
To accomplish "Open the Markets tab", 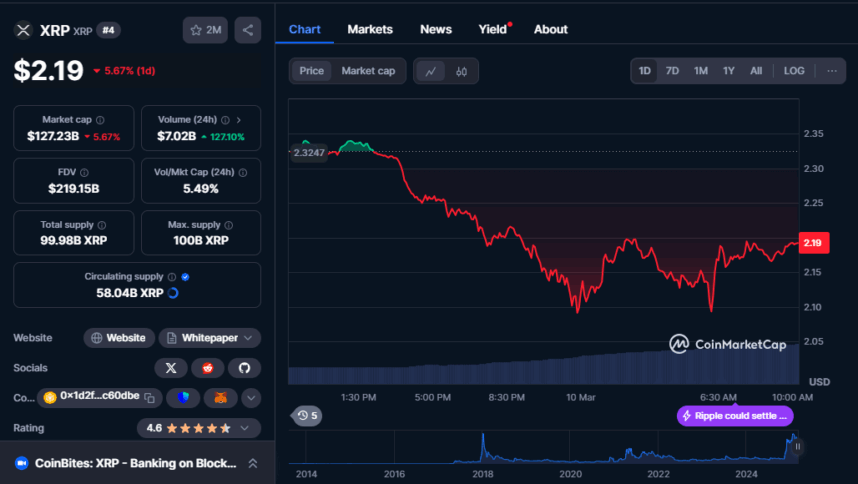I will [370, 30].
